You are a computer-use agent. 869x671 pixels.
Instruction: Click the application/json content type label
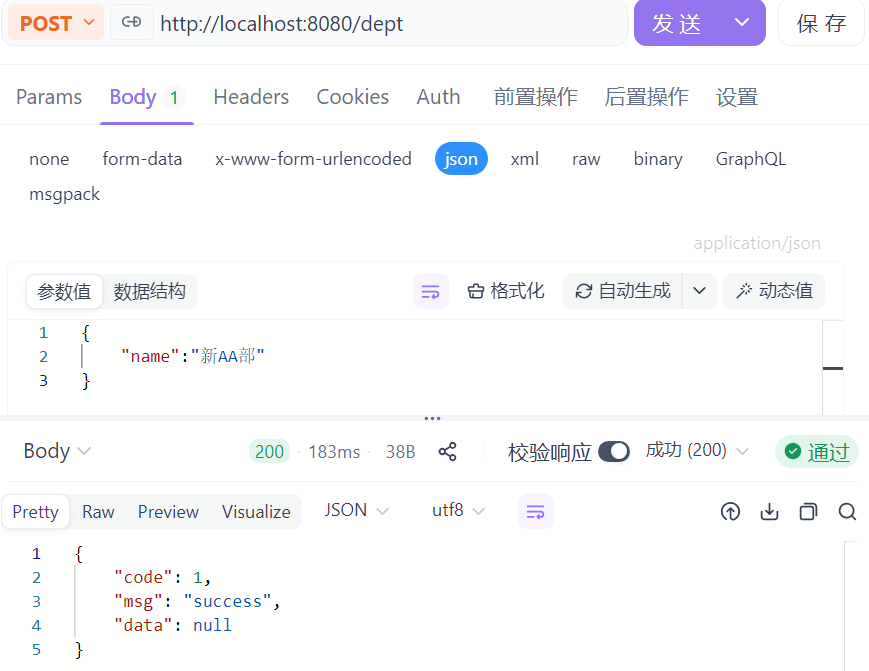(756, 243)
